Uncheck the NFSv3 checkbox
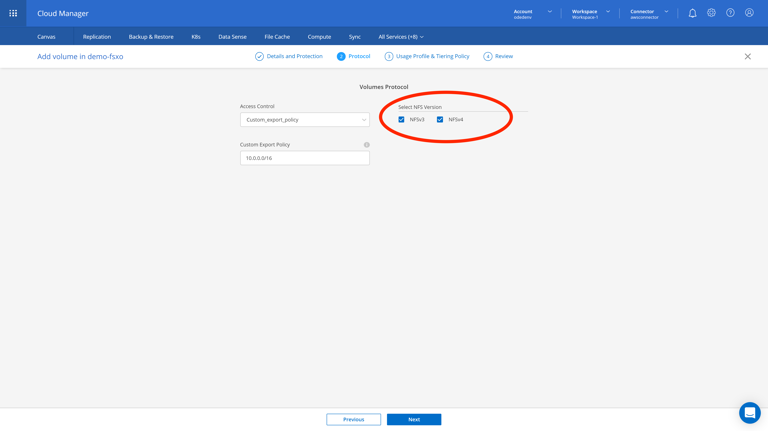The image size is (768, 431). 402,120
